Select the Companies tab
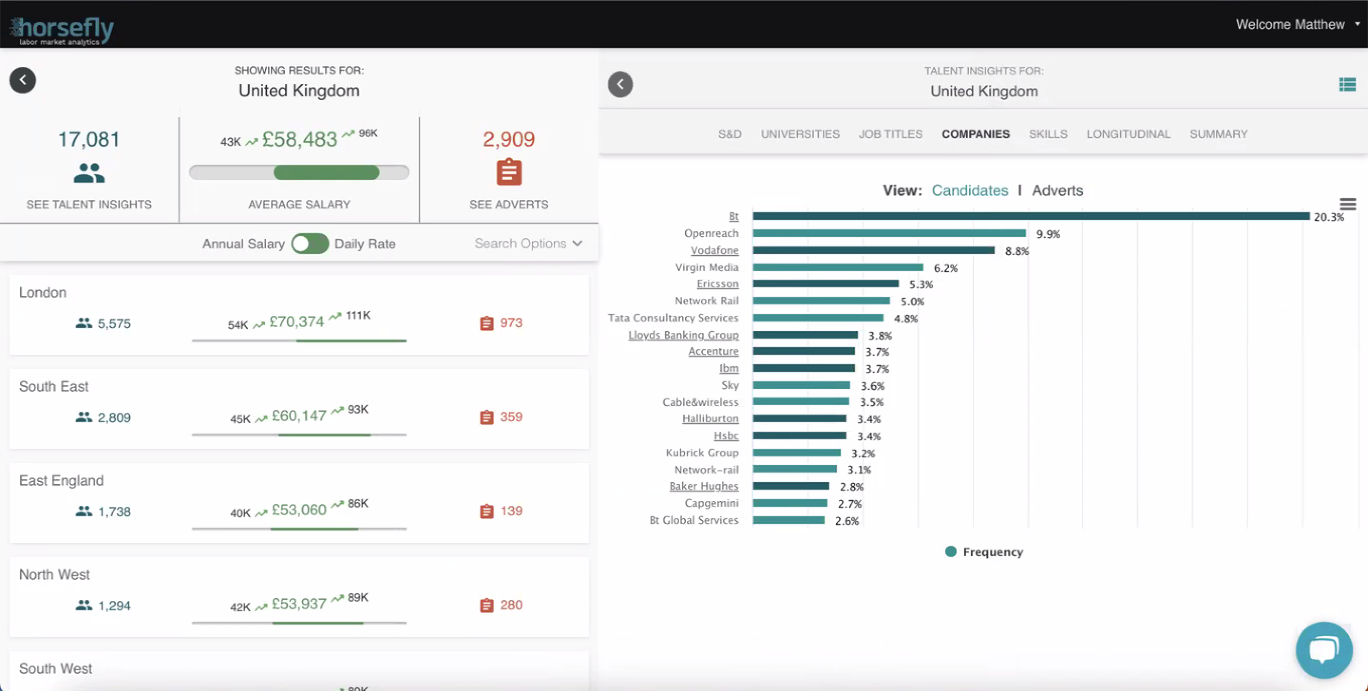This screenshot has width=1368, height=691. point(976,134)
